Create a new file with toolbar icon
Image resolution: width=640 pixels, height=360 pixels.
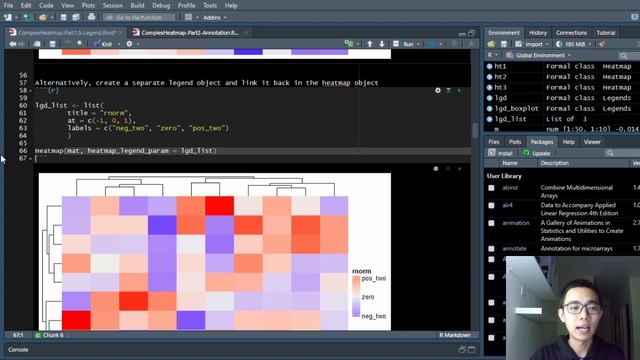8,17
